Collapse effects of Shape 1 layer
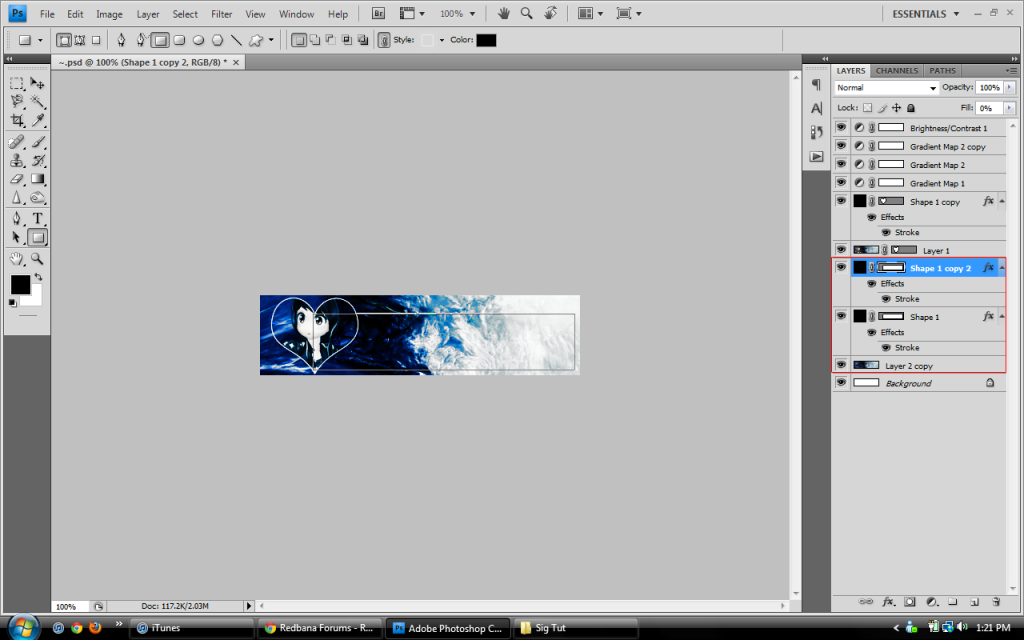The image size is (1024, 640). coord(1002,317)
